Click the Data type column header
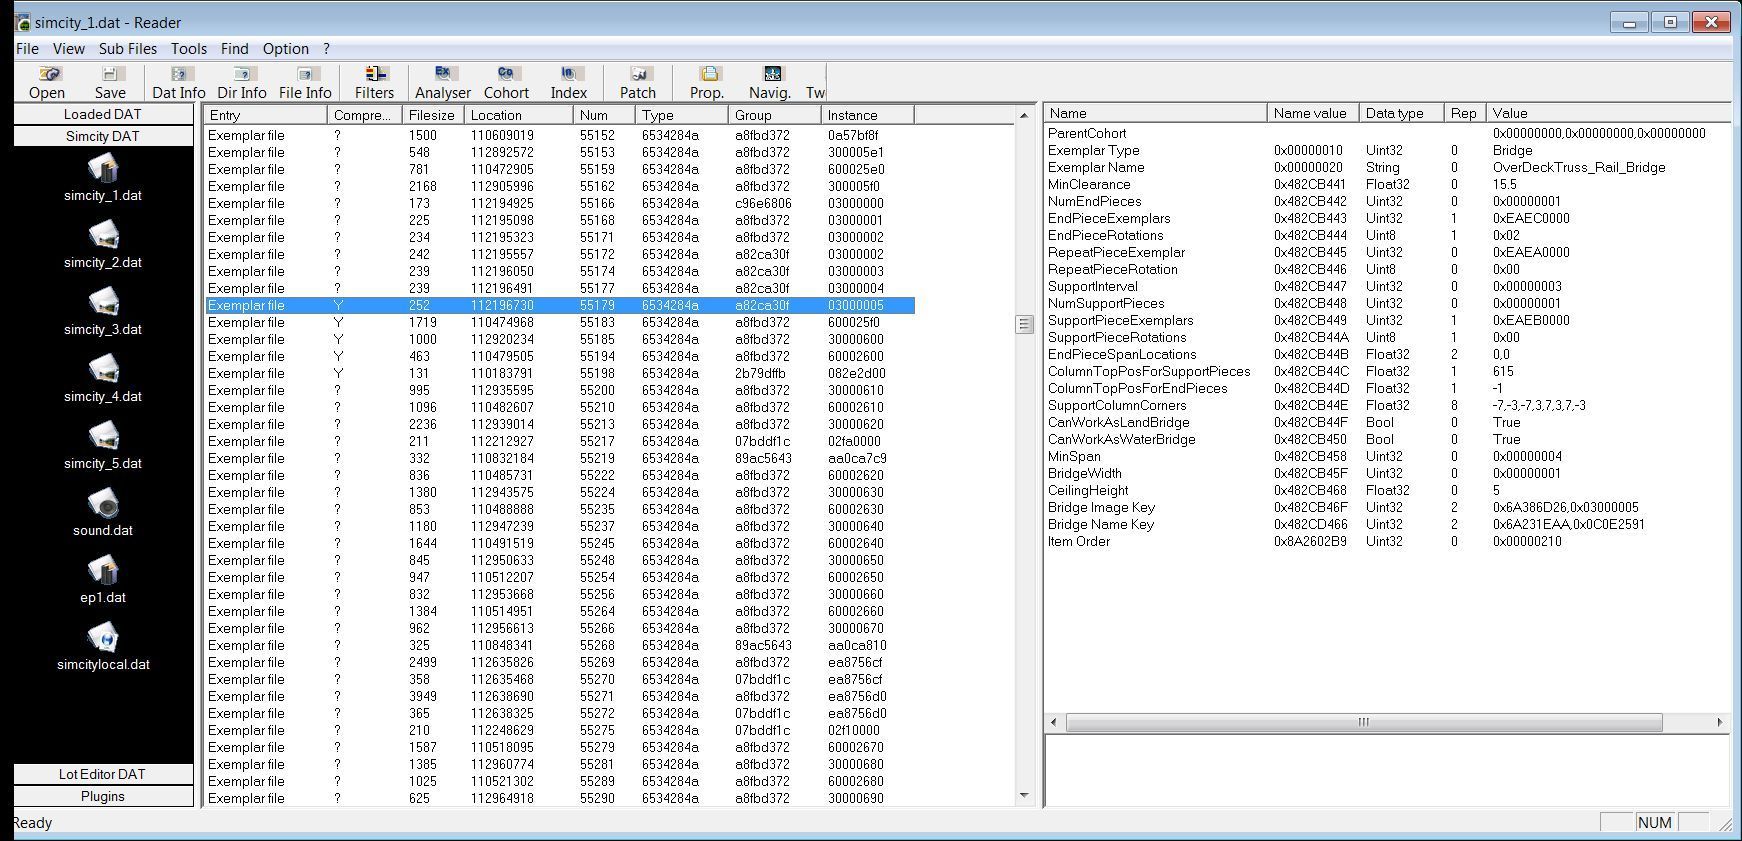This screenshot has height=841, width=1742. pos(1402,113)
